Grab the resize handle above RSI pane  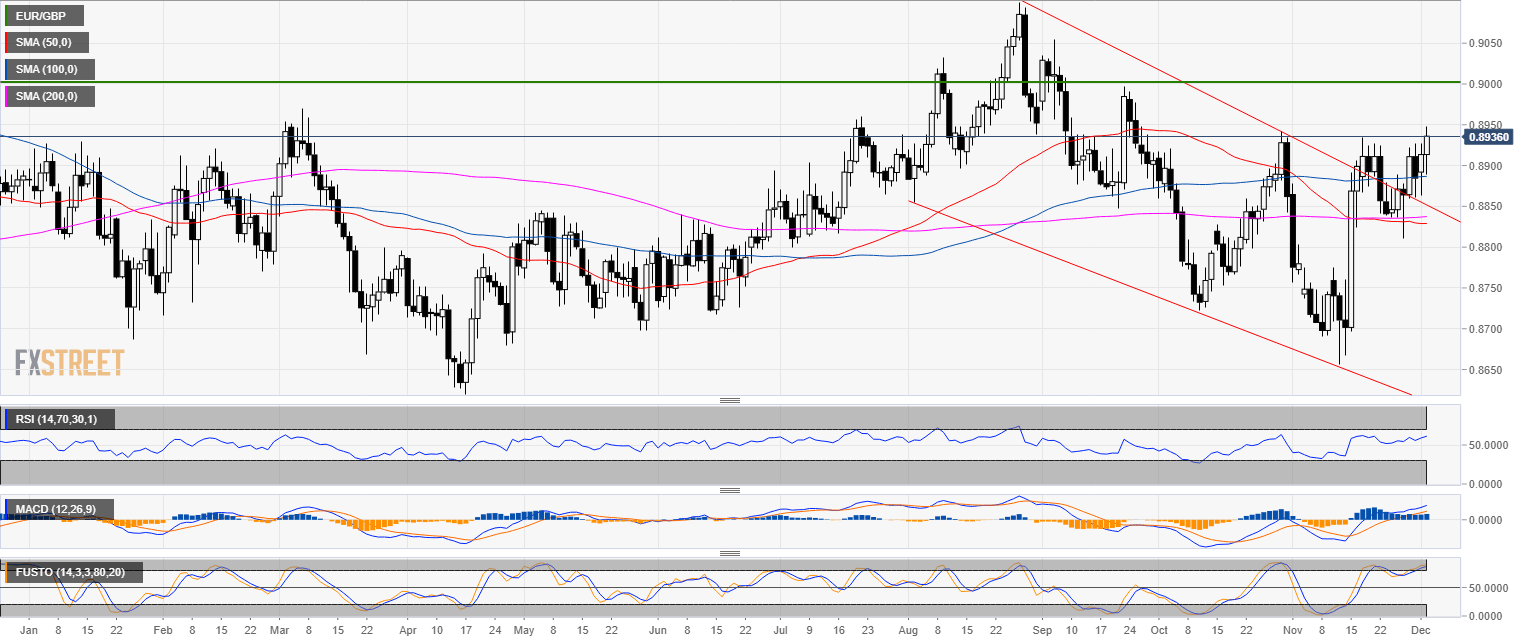pos(729,401)
